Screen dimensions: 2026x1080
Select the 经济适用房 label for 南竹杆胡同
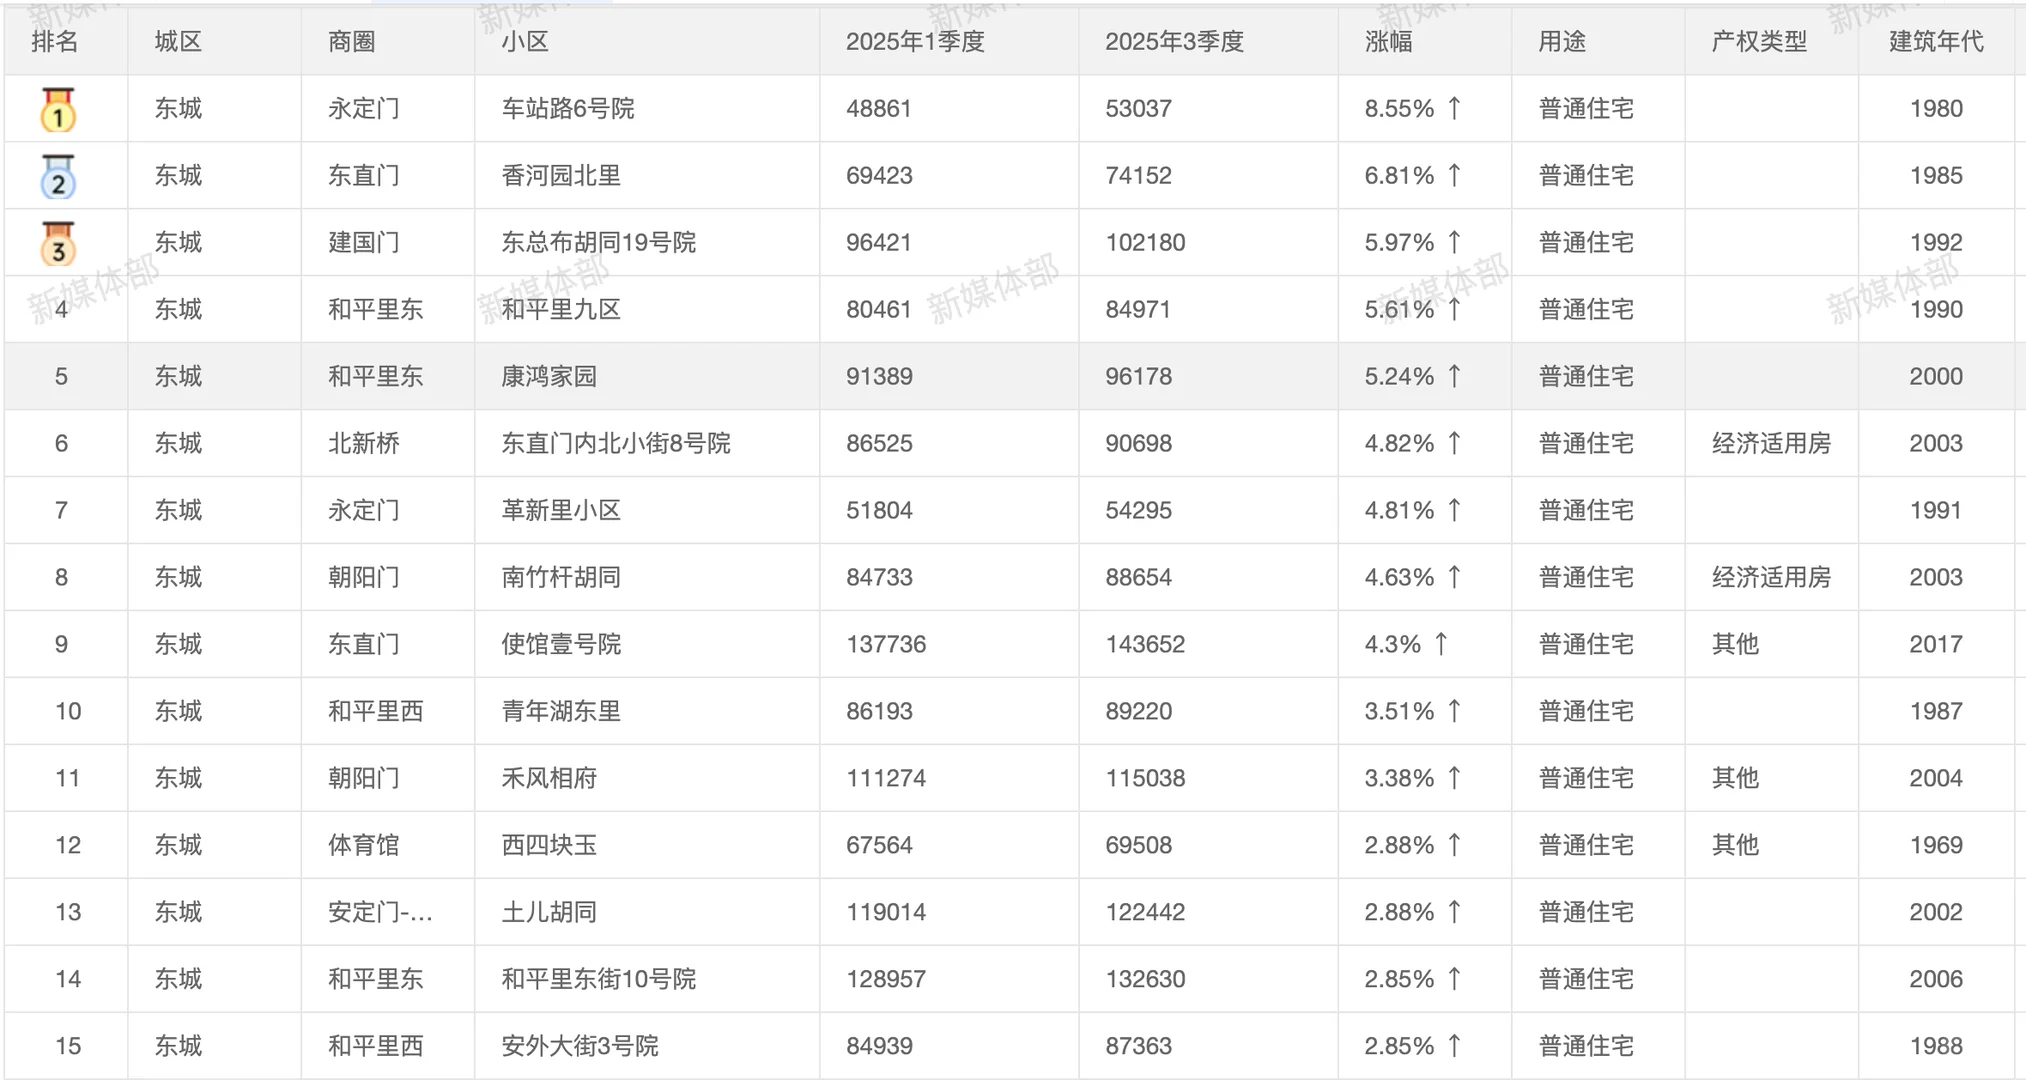tap(1772, 577)
